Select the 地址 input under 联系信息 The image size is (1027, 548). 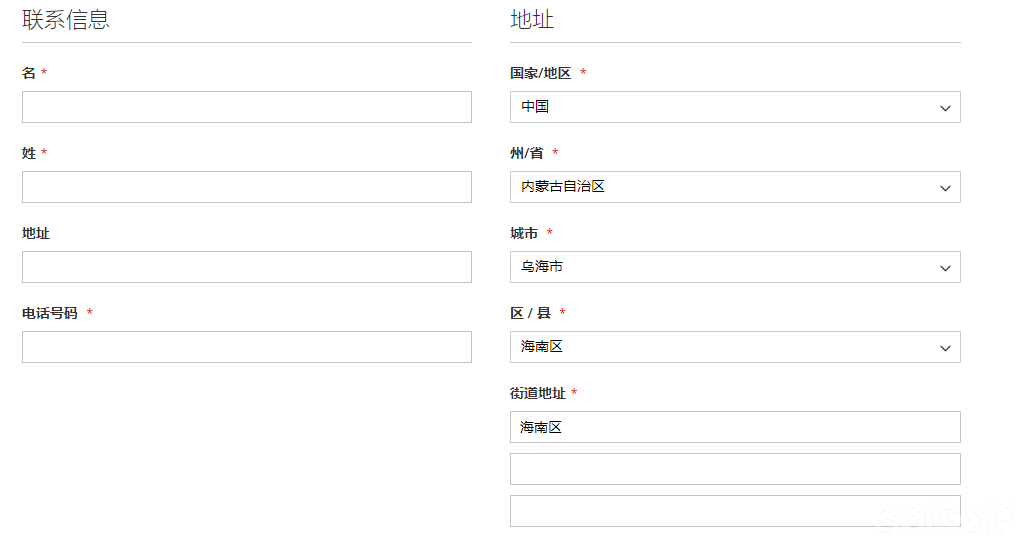[246, 267]
